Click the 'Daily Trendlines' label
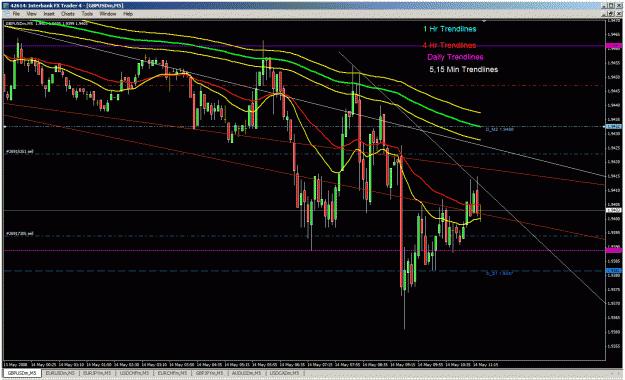625x380 pixels. coord(455,57)
